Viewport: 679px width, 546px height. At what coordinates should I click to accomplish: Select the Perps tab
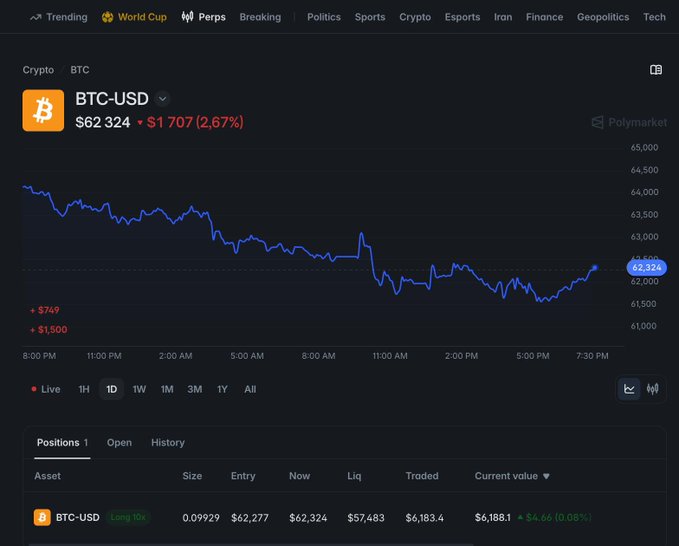[x=204, y=17]
